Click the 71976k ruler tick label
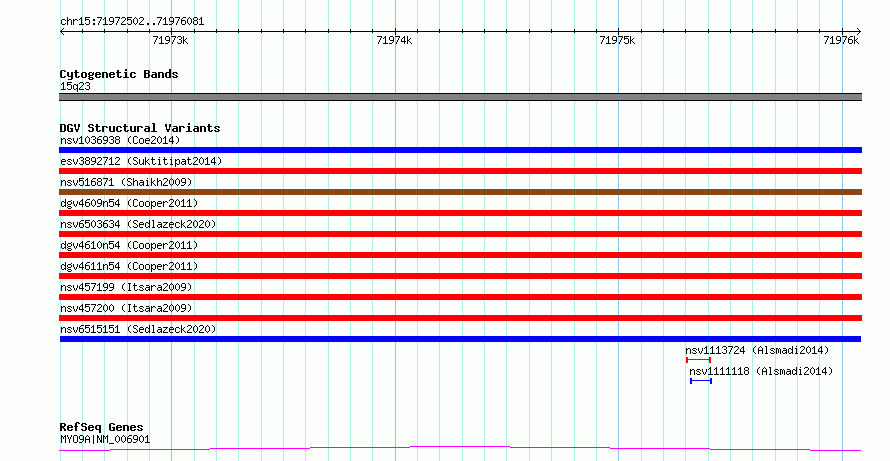The height and width of the screenshot is (461, 890). [841, 40]
